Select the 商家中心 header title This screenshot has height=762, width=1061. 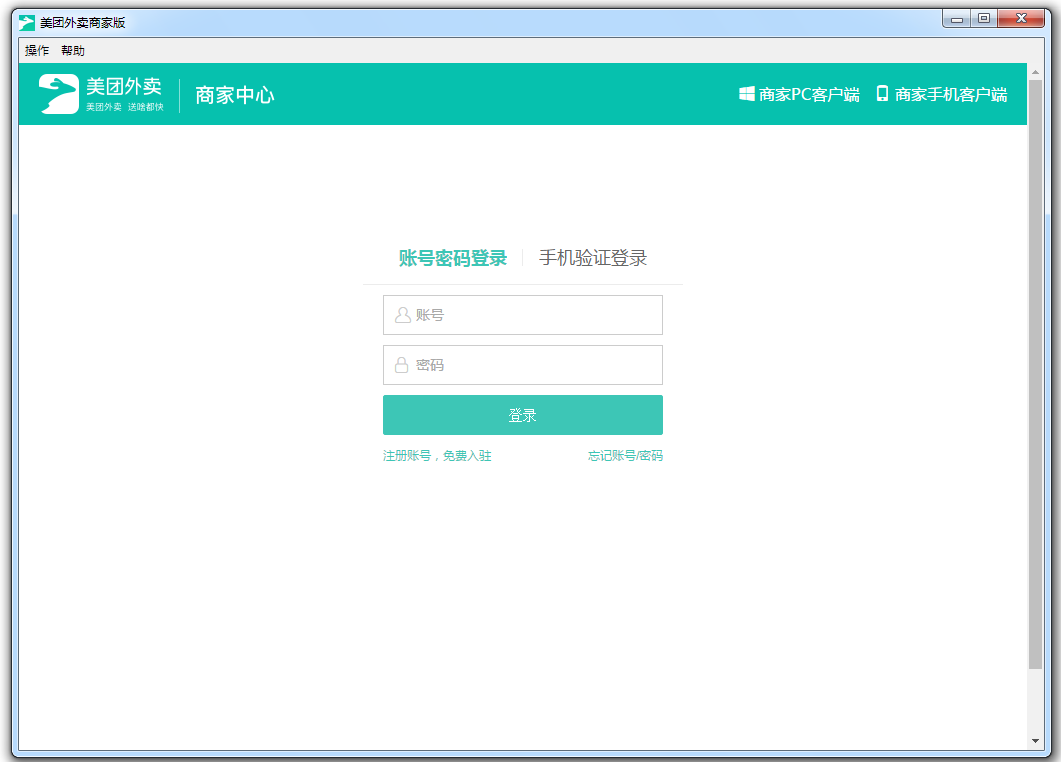tap(235, 95)
